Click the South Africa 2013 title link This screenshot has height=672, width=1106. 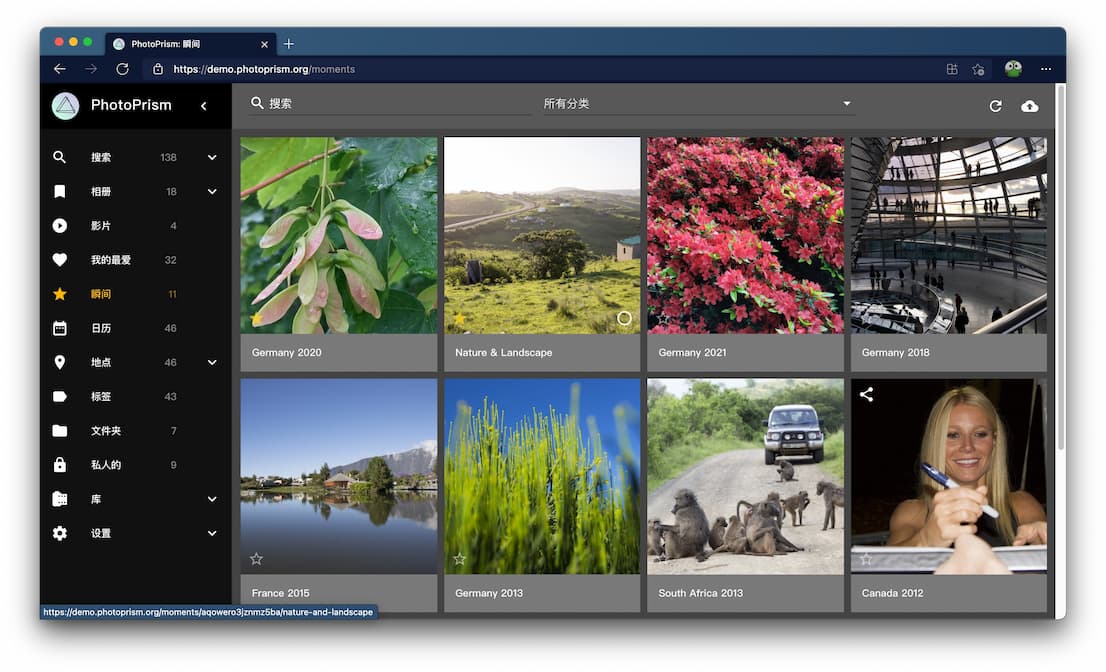pyautogui.click(x=700, y=593)
